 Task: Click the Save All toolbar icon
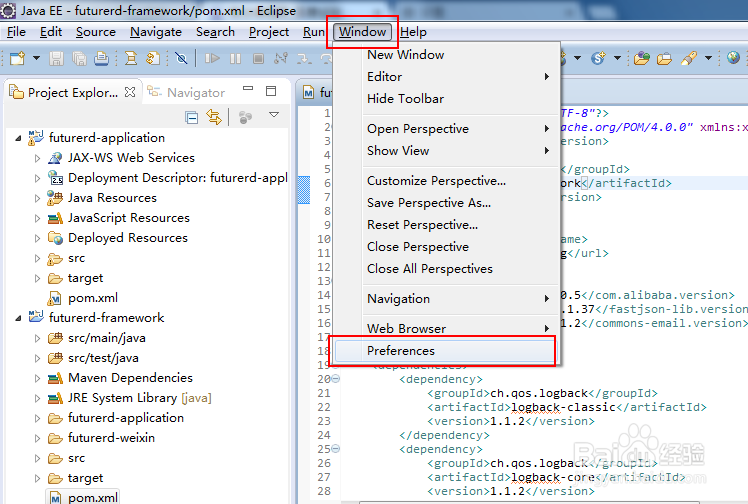pyautogui.click(x=79, y=59)
